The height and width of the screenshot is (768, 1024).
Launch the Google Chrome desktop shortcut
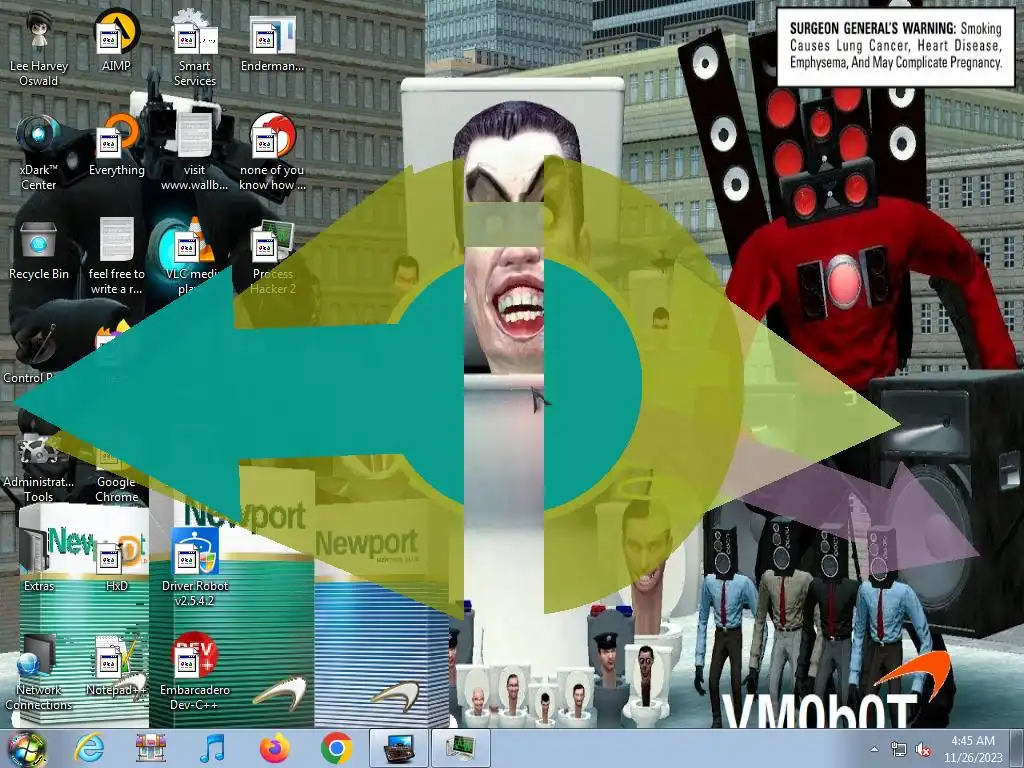pyautogui.click(x=116, y=470)
